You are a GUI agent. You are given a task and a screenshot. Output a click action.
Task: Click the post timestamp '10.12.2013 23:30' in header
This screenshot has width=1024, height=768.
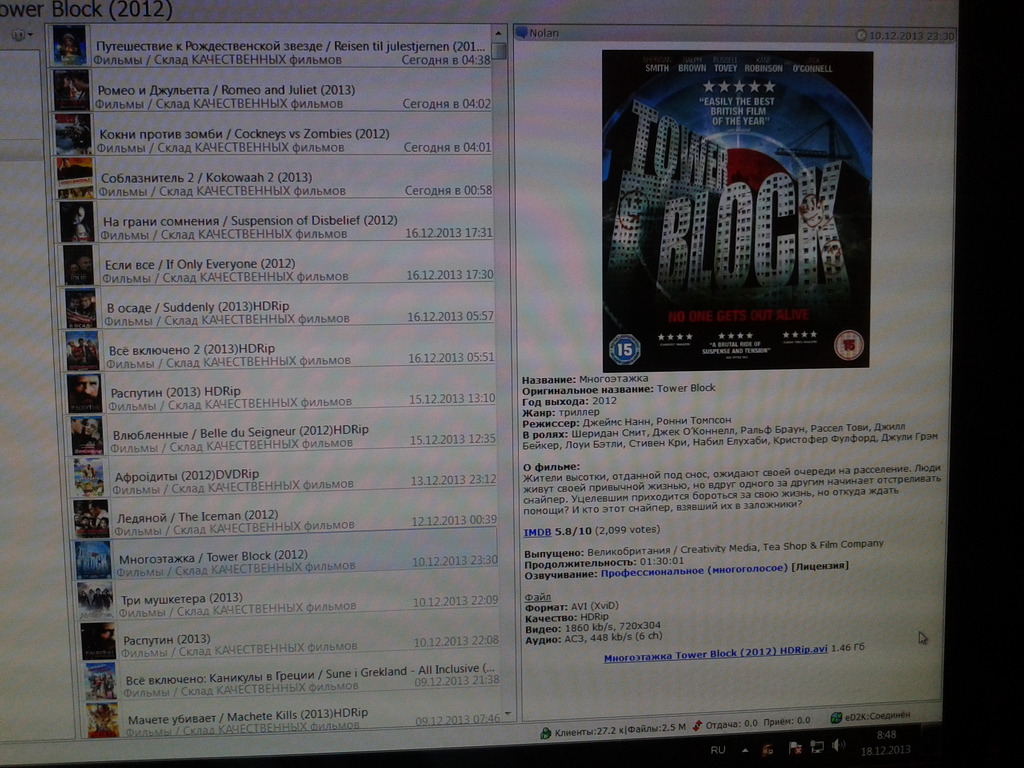[x=912, y=36]
